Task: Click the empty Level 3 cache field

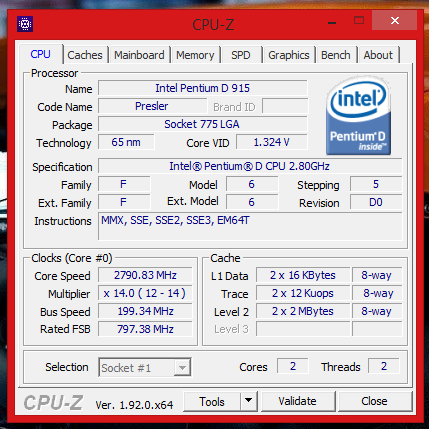Action: coord(303,329)
